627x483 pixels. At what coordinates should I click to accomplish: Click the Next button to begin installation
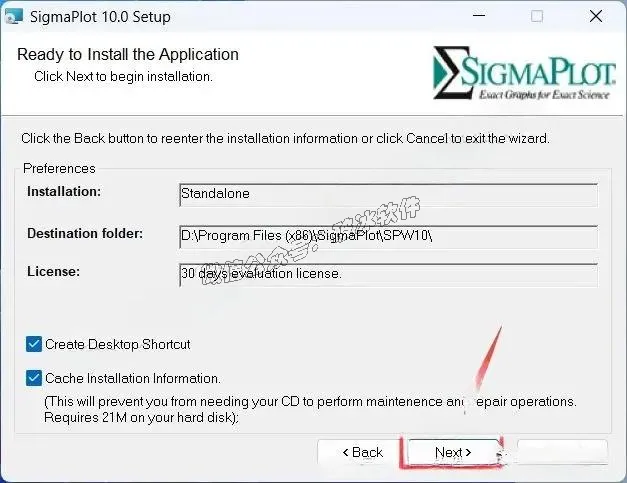453,452
